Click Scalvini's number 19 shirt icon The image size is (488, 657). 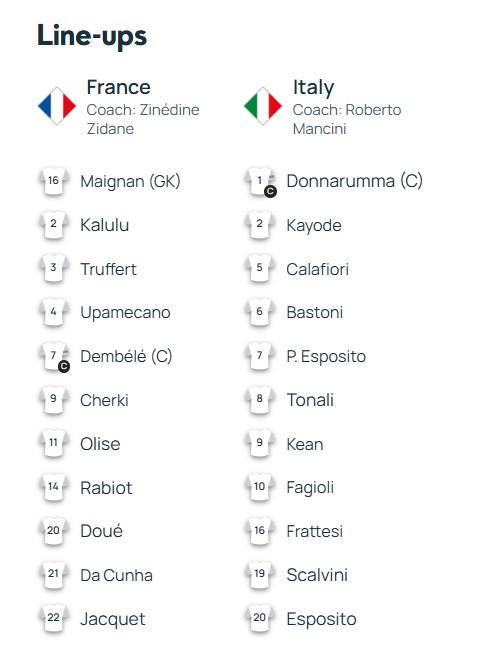tap(259, 574)
